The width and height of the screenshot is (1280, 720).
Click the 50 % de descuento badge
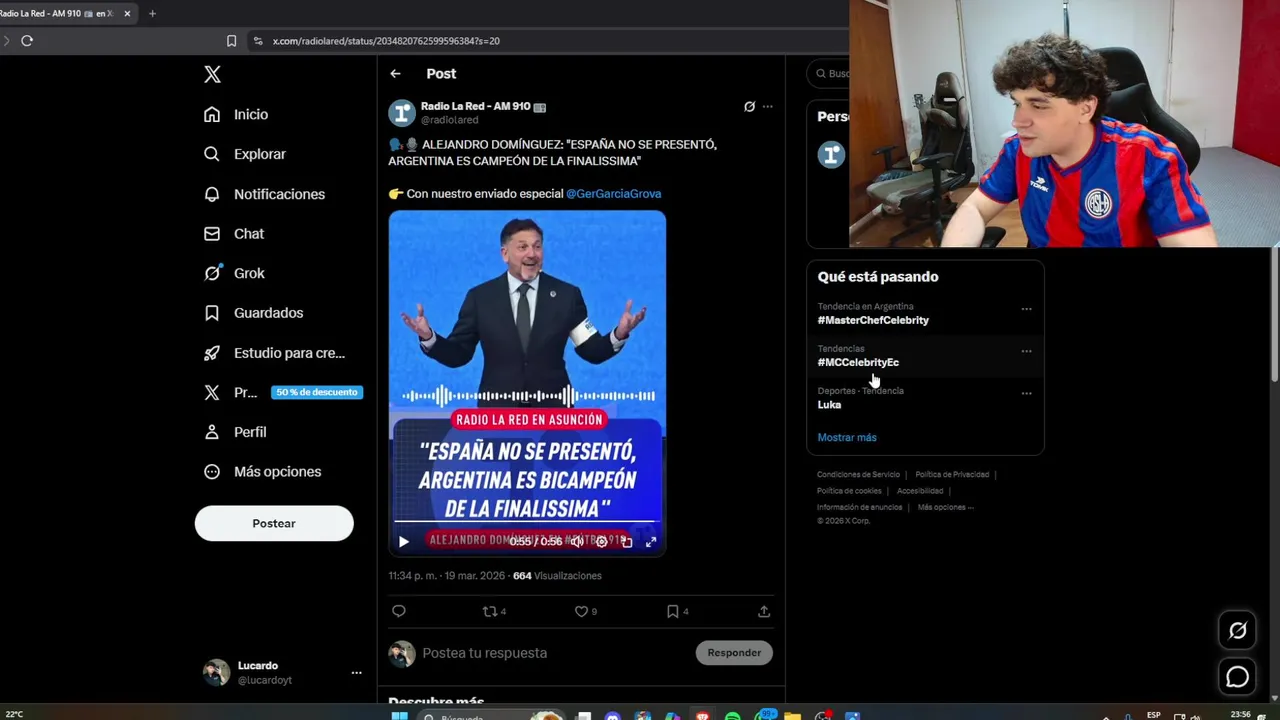[317, 392]
